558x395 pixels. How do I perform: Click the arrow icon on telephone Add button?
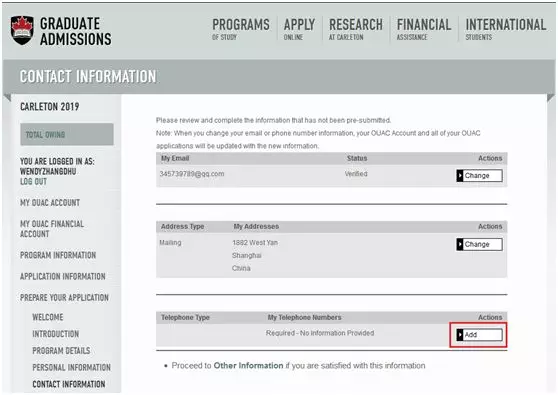point(460,335)
